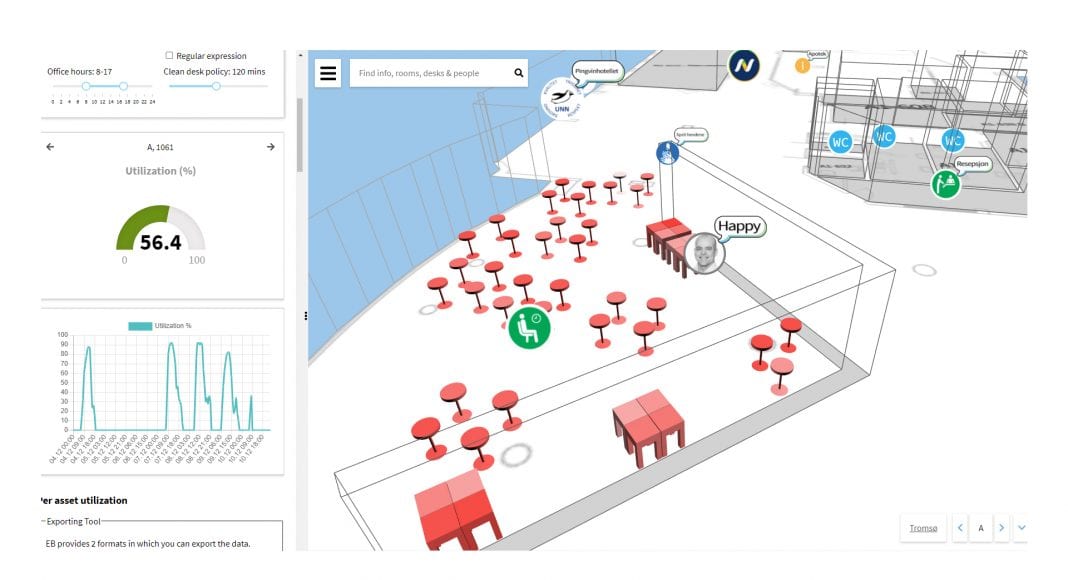The image size is (1068, 580).
Task: Click the Find info, rooms, desks search field
Action: click(430, 73)
